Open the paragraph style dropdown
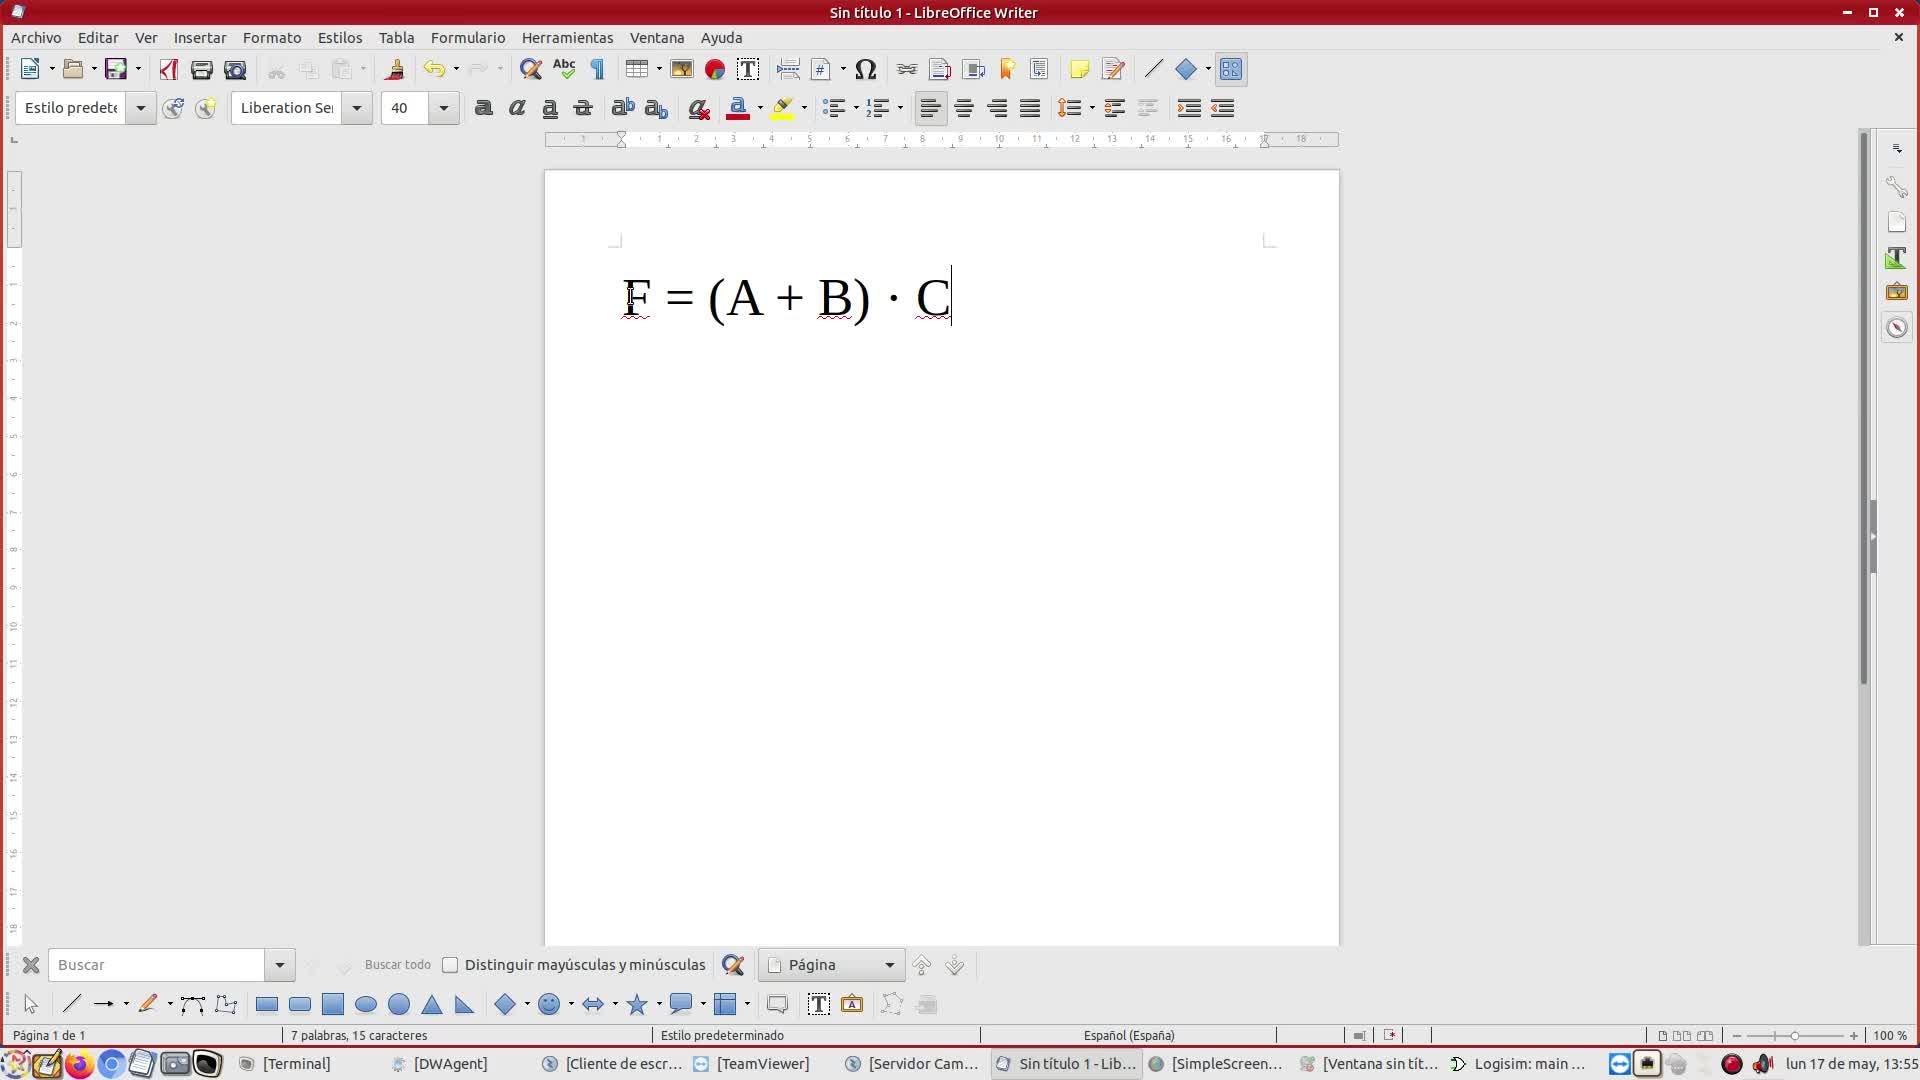 (x=141, y=108)
